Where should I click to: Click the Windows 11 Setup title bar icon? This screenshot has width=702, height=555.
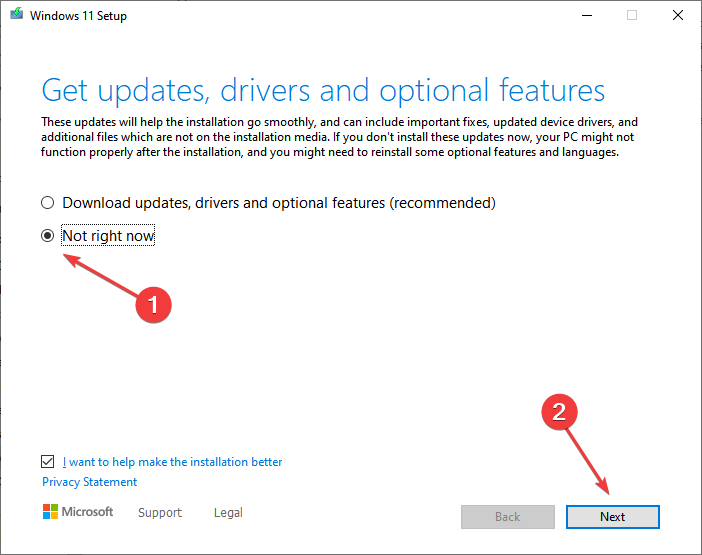(17, 14)
